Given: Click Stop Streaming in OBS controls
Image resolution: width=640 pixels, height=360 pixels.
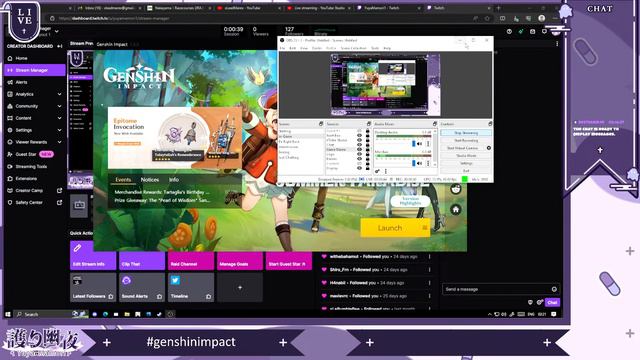Looking at the screenshot, I should 466,133.
